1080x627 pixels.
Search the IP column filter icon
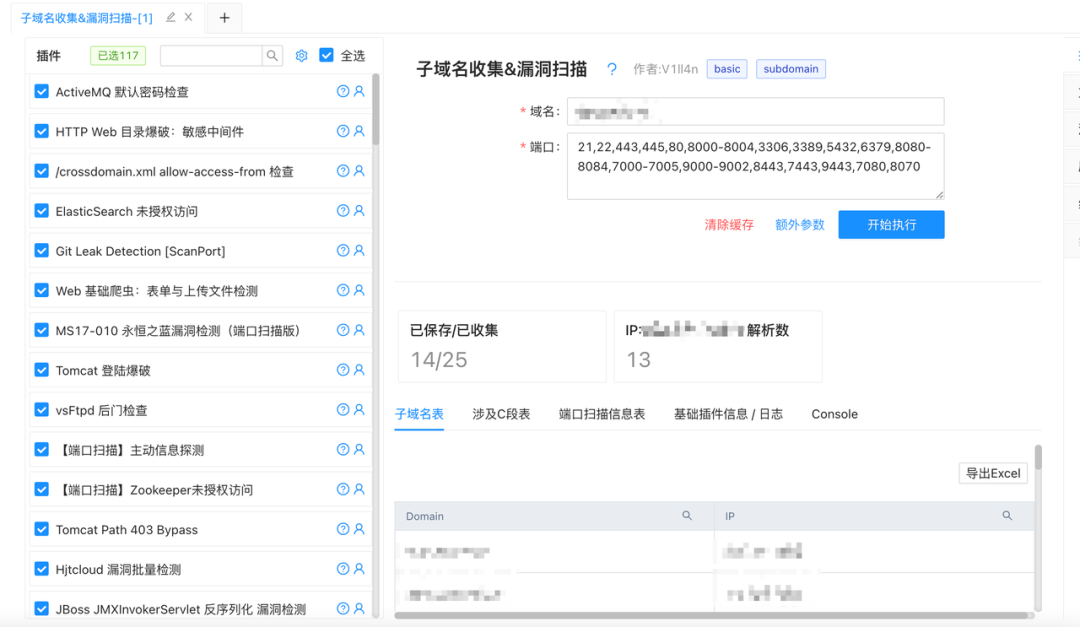tap(1007, 515)
